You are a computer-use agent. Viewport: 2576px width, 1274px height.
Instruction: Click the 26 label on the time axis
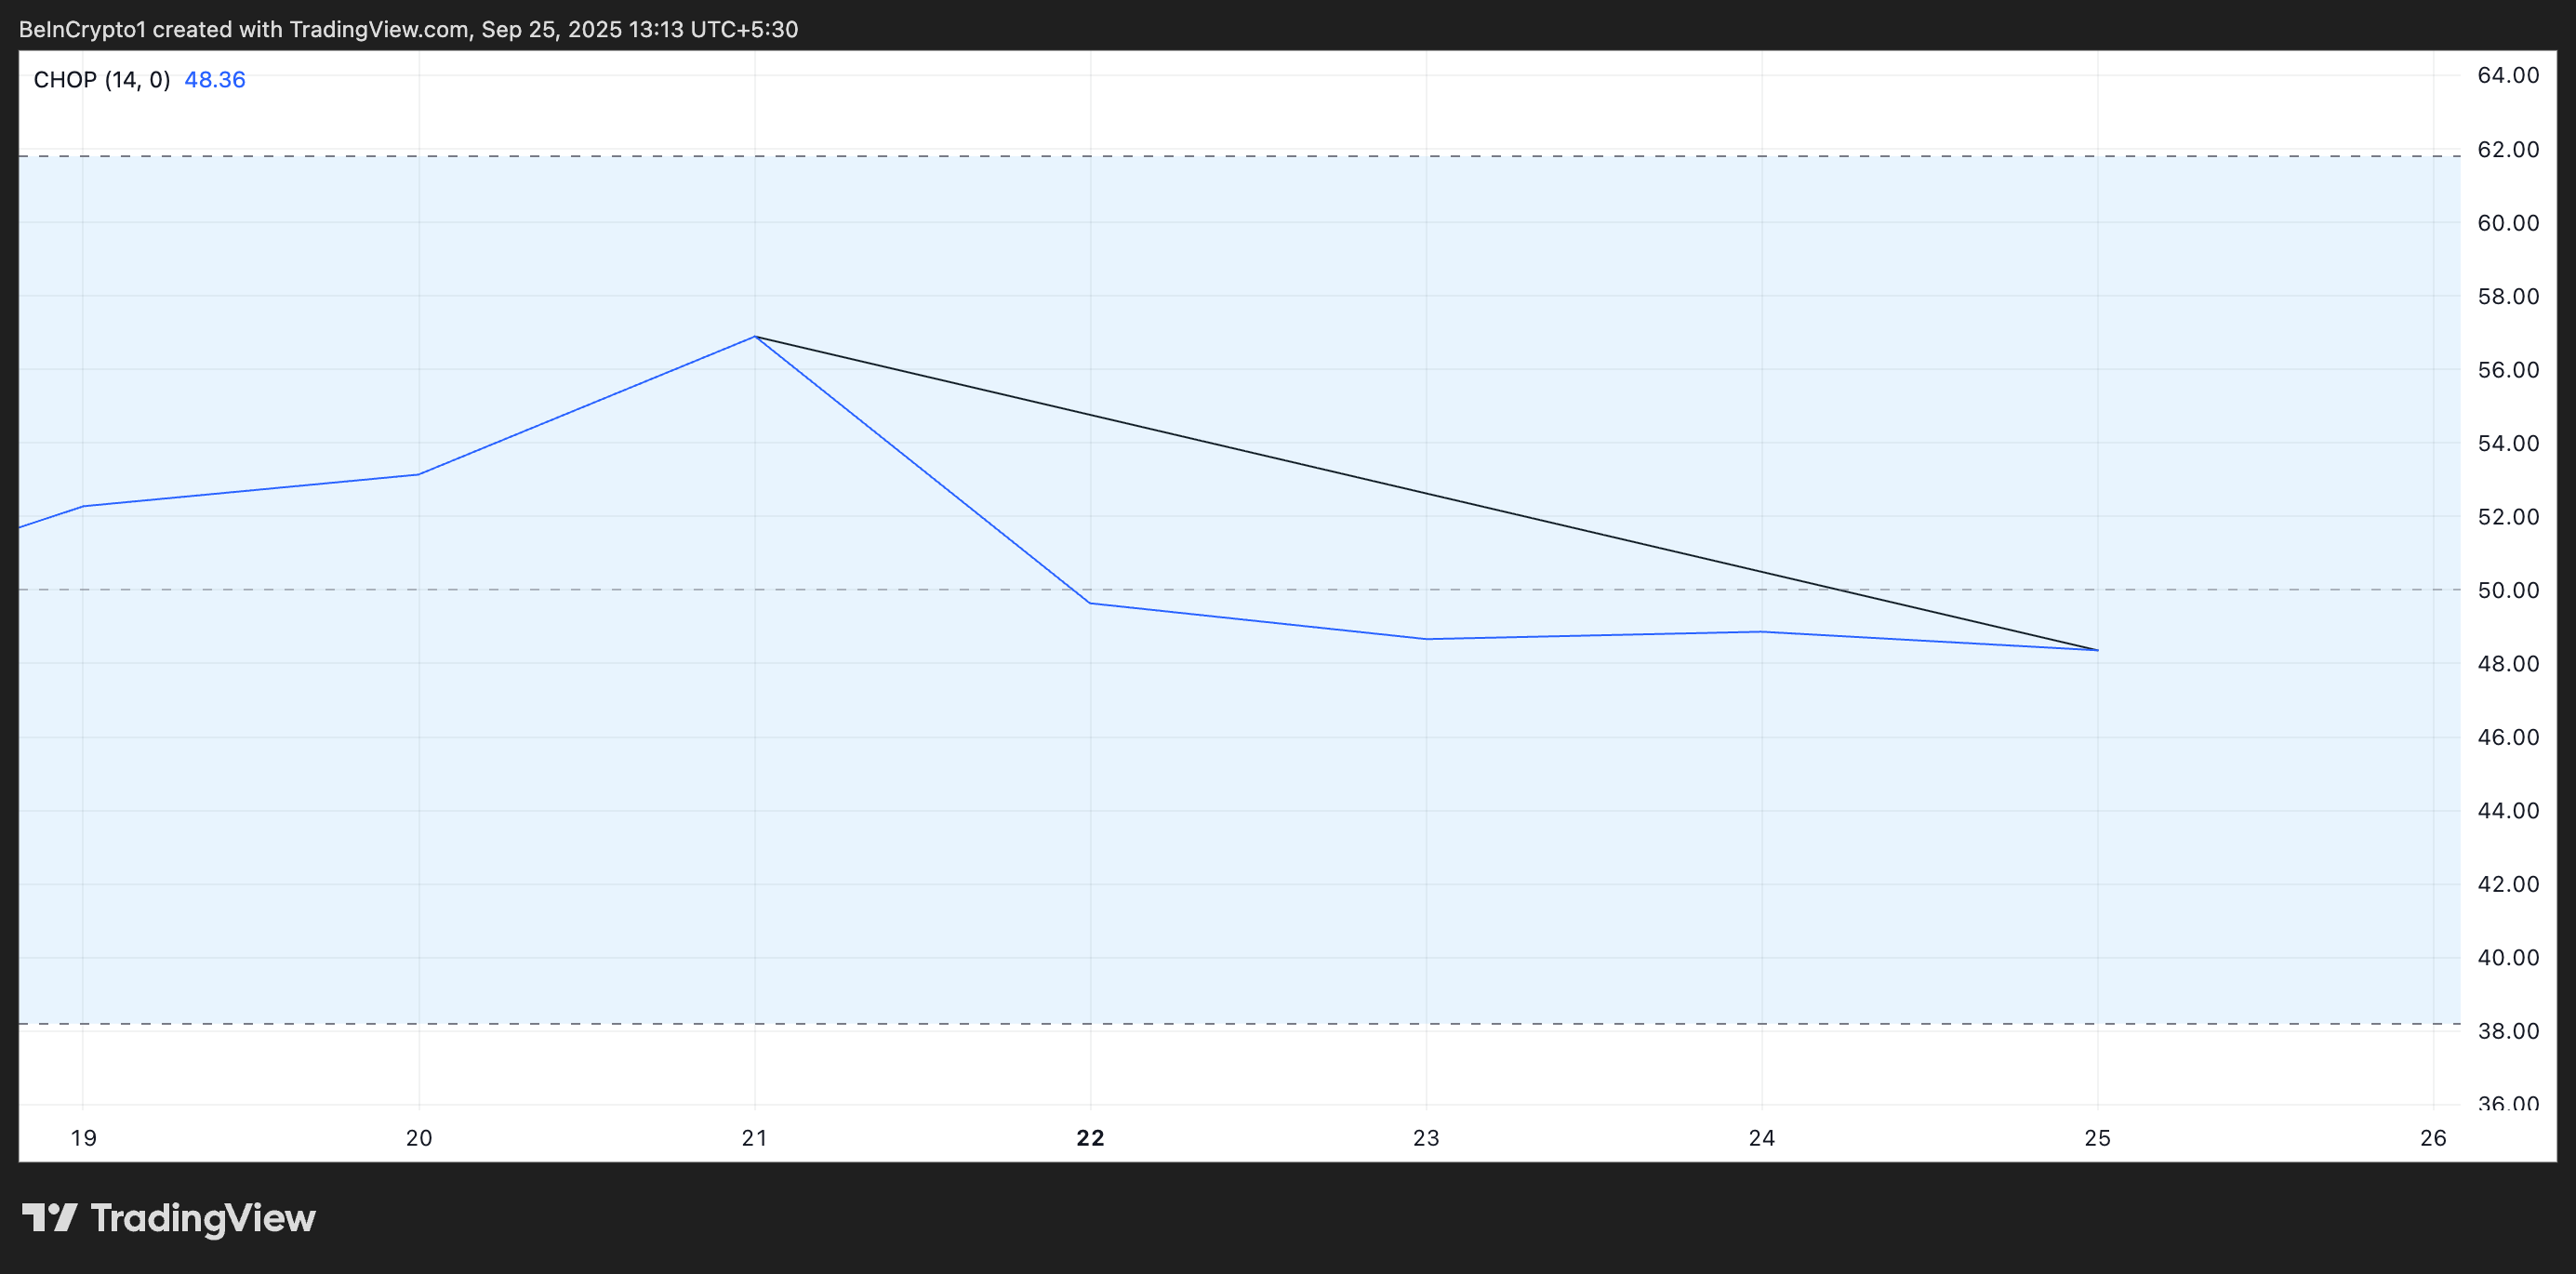pos(2435,1137)
